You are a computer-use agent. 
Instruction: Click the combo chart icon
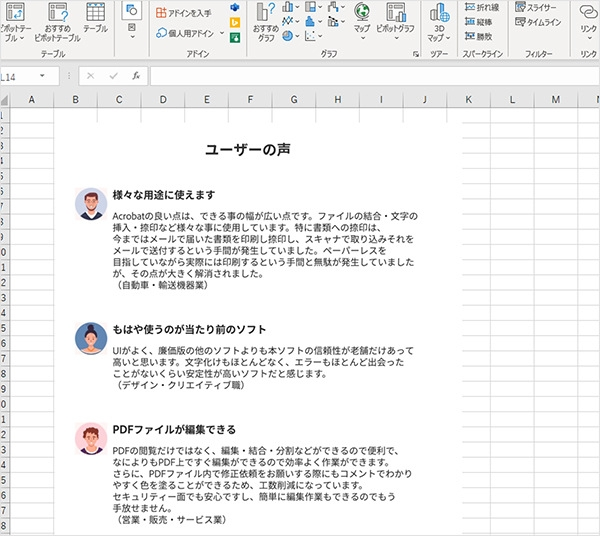[333, 21]
